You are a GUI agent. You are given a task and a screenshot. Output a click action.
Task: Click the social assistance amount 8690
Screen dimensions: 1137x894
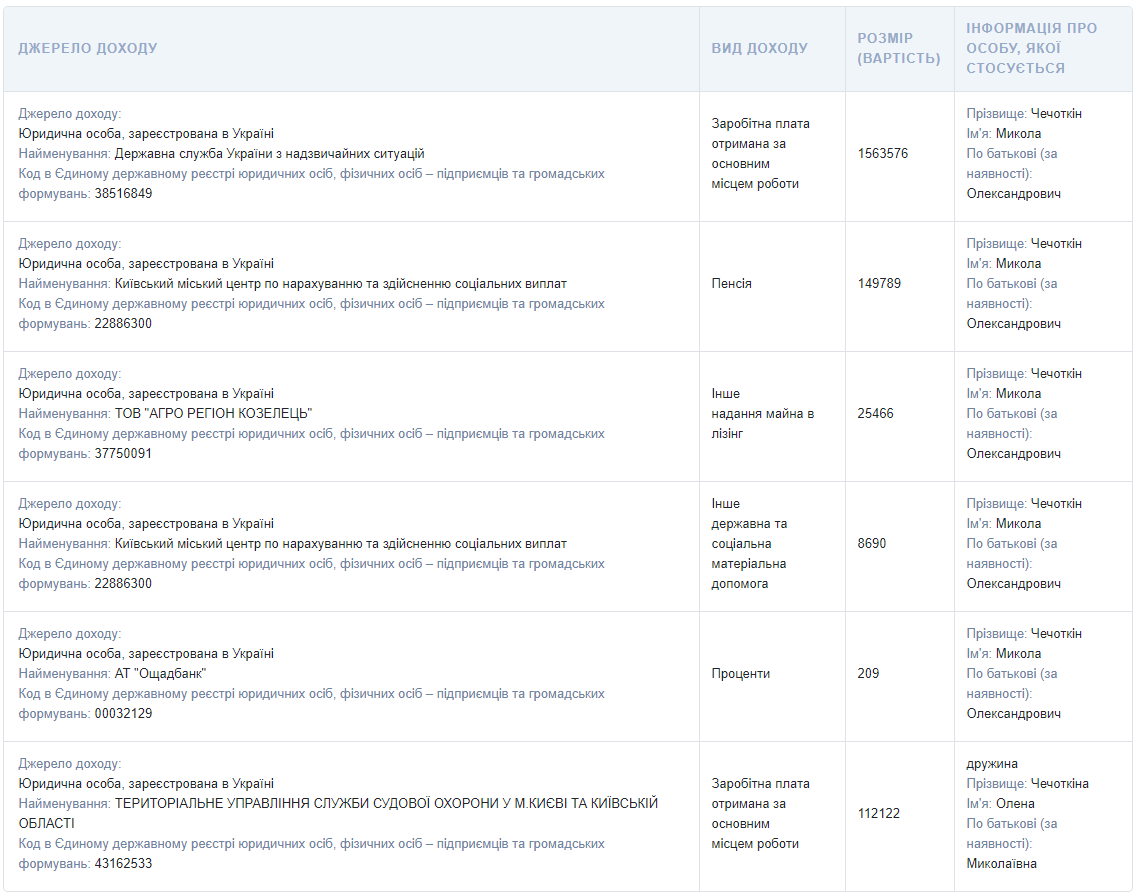(871, 544)
